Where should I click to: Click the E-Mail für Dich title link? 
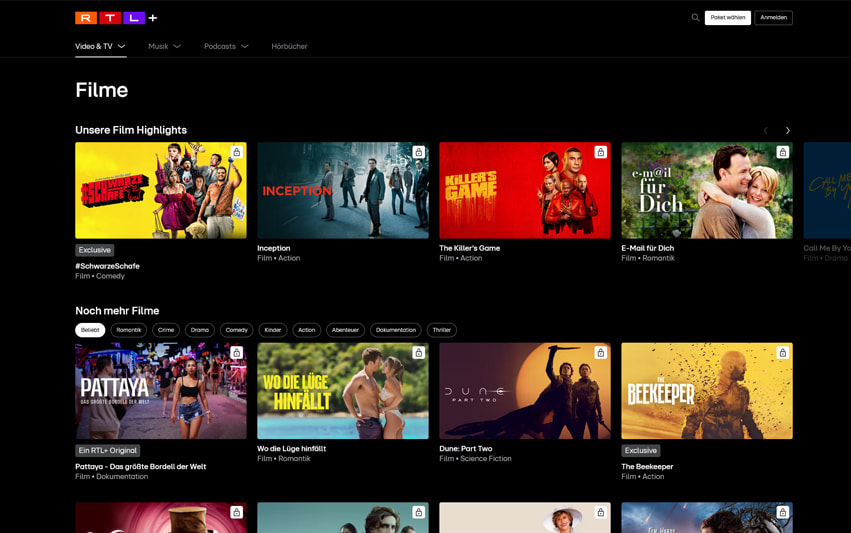[x=647, y=248]
